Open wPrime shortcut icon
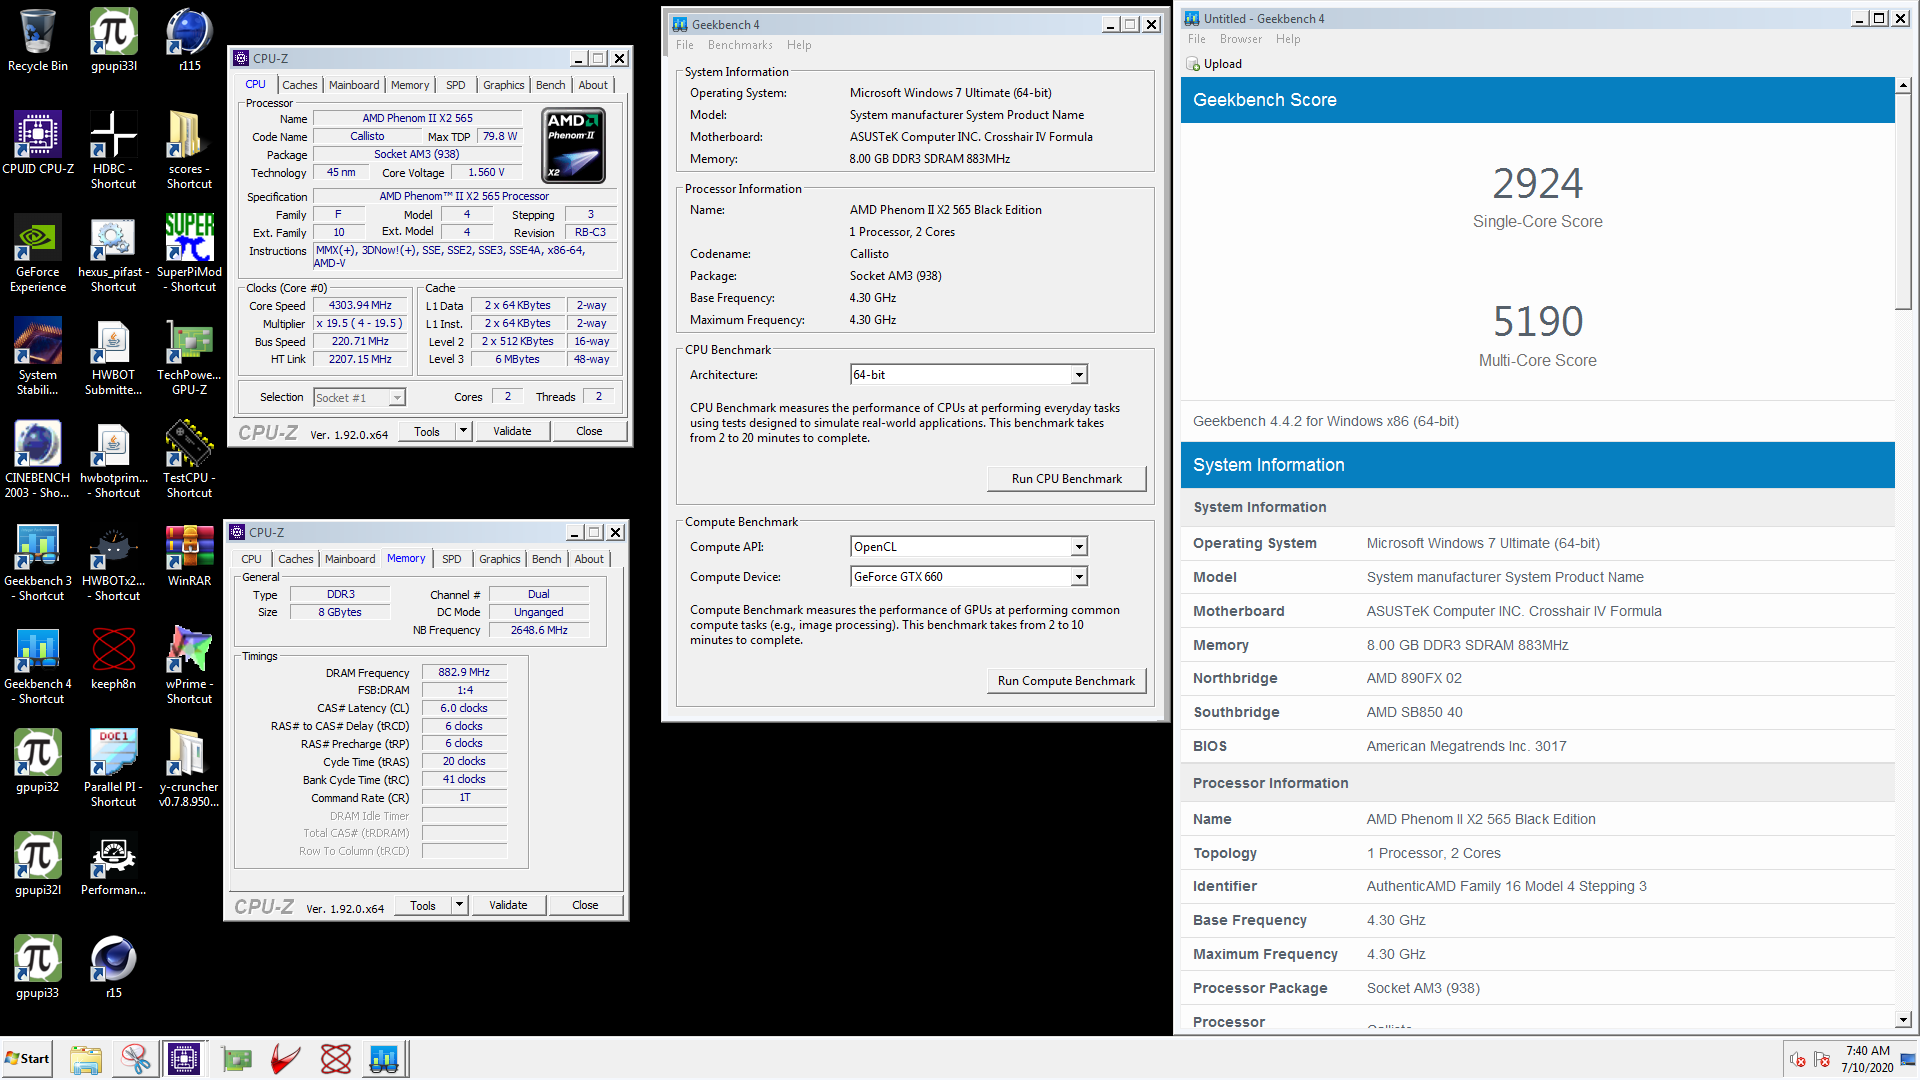The height and width of the screenshot is (1080, 1920). (x=190, y=665)
